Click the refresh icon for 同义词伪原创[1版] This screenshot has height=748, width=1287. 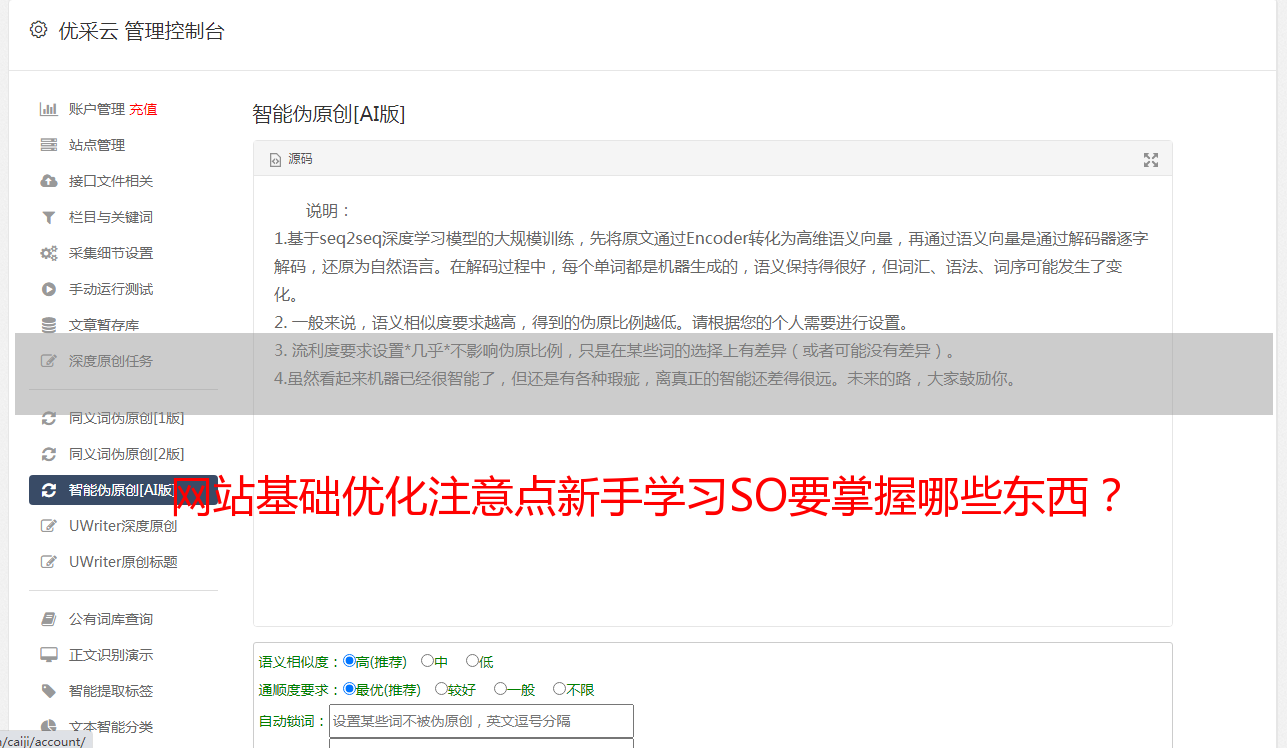[48, 418]
